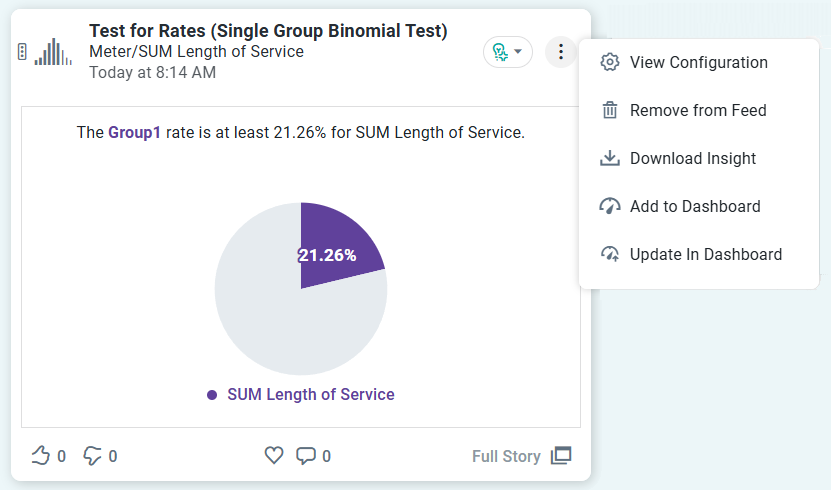Select View Configuration from the menu
The height and width of the screenshot is (490, 831).
698,63
